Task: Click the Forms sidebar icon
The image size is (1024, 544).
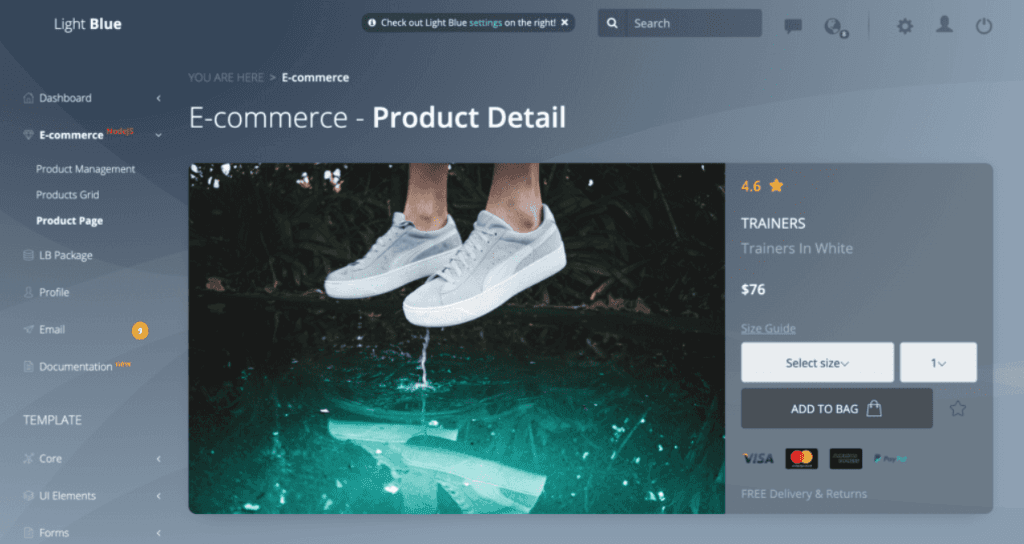Action: 28,533
